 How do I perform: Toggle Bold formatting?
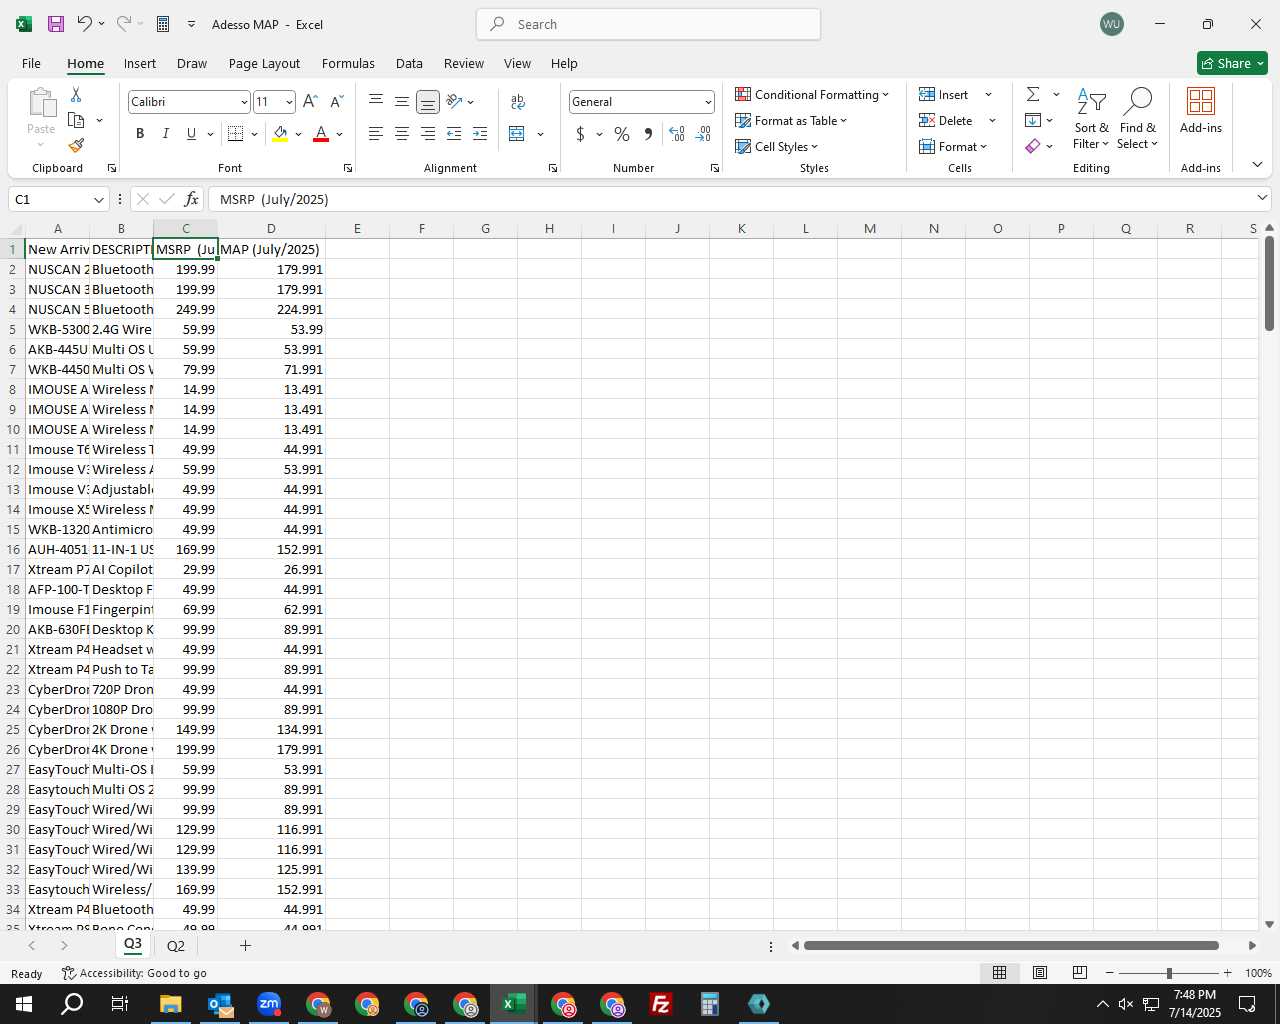pos(140,134)
